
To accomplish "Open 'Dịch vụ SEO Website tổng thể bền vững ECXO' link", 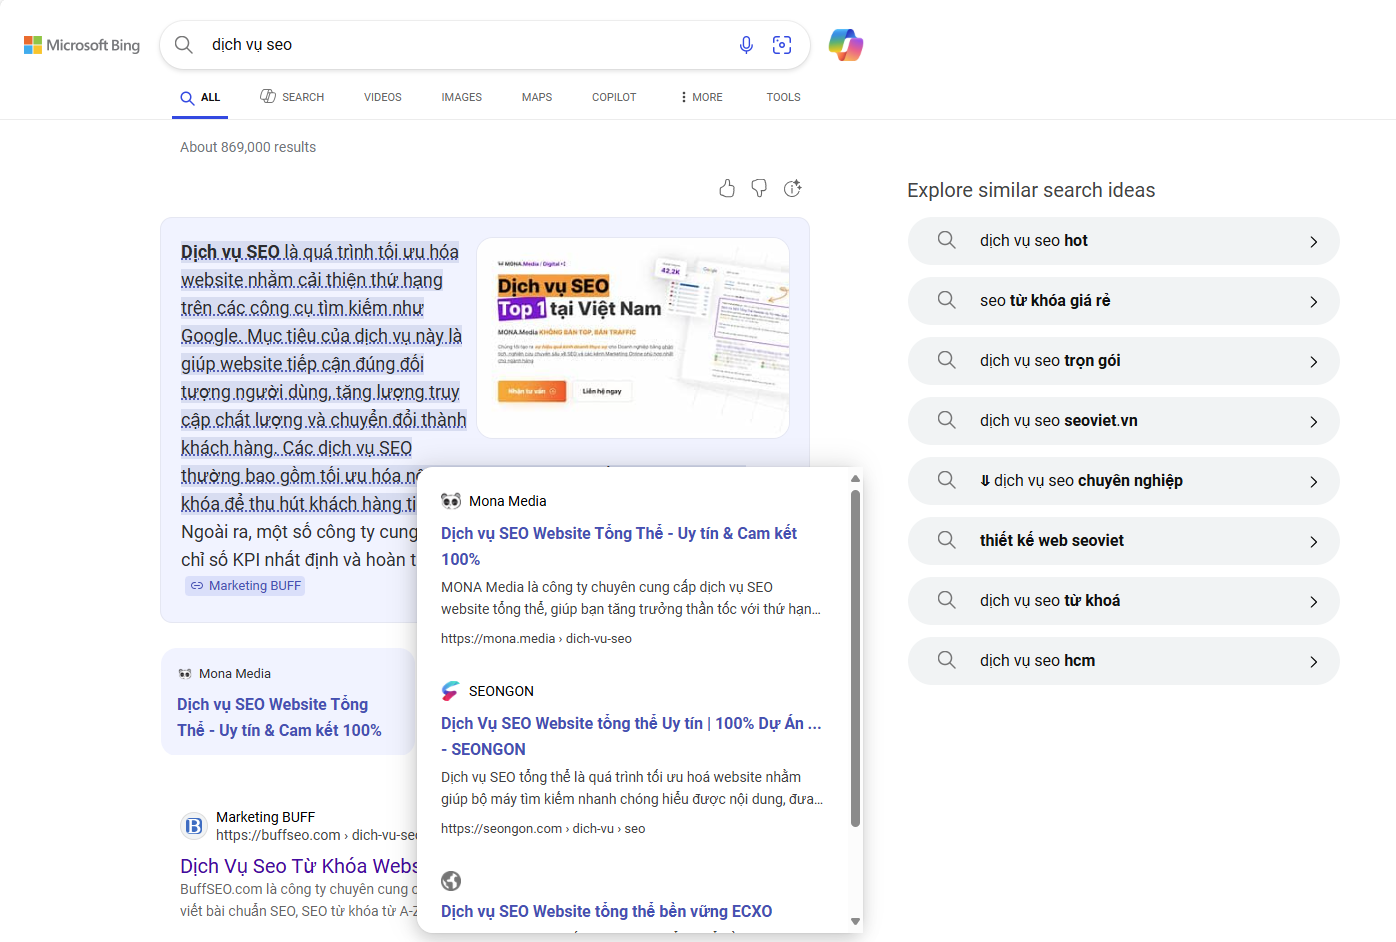I will pos(607,911).
